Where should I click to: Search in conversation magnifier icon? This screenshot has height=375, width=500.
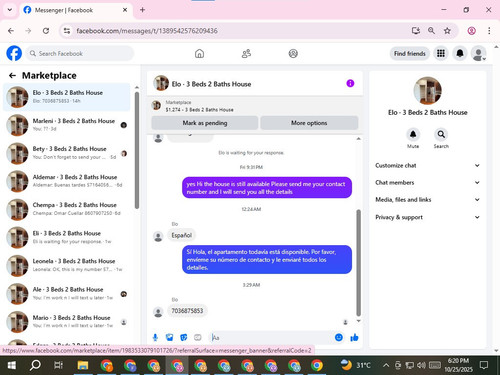click(441, 134)
